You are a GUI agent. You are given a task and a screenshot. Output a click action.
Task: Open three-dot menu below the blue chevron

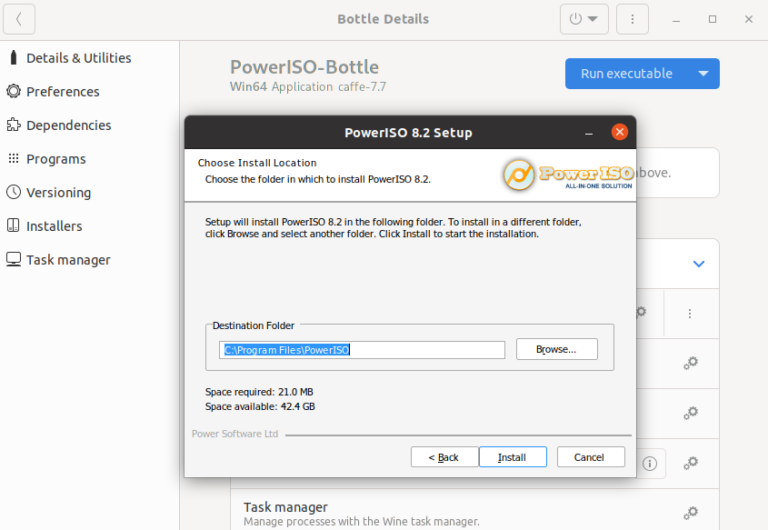(x=690, y=313)
